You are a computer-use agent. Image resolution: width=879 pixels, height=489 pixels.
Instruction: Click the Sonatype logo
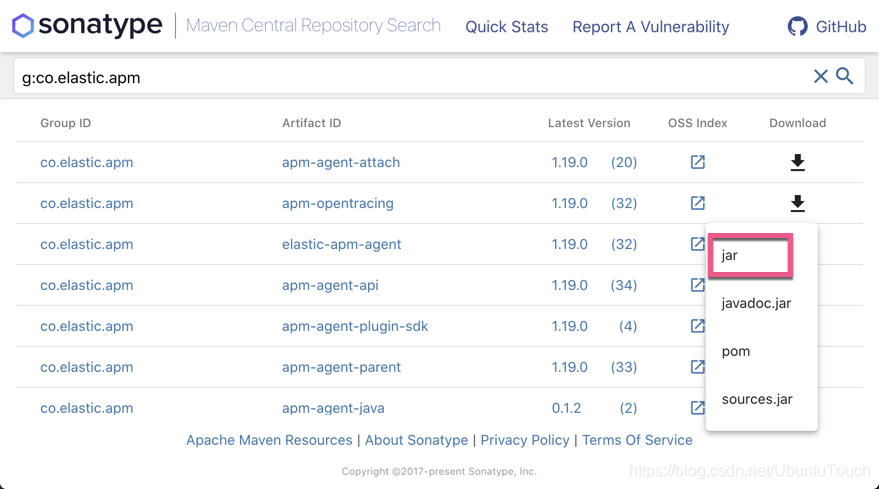tap(87, 25)
